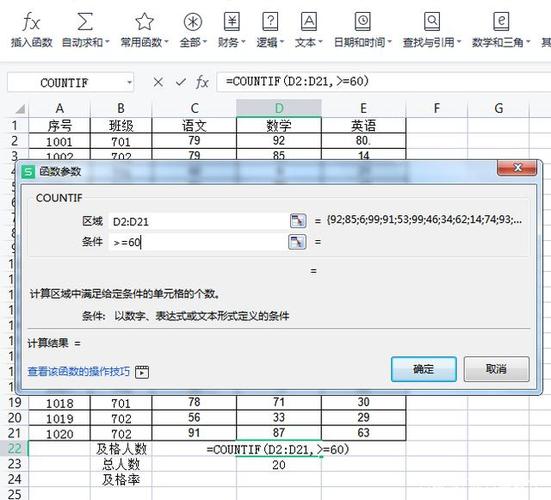551x500 pixels.
Task: Select column D header
Action: 279,108
